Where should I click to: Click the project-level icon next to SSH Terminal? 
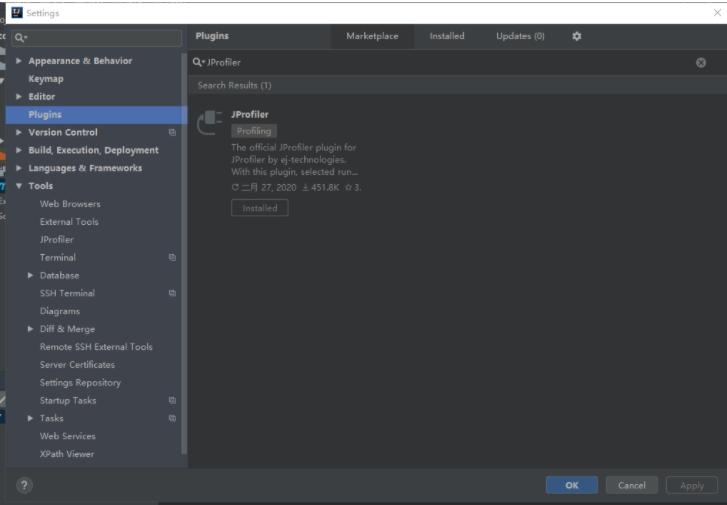click(172, 293)
